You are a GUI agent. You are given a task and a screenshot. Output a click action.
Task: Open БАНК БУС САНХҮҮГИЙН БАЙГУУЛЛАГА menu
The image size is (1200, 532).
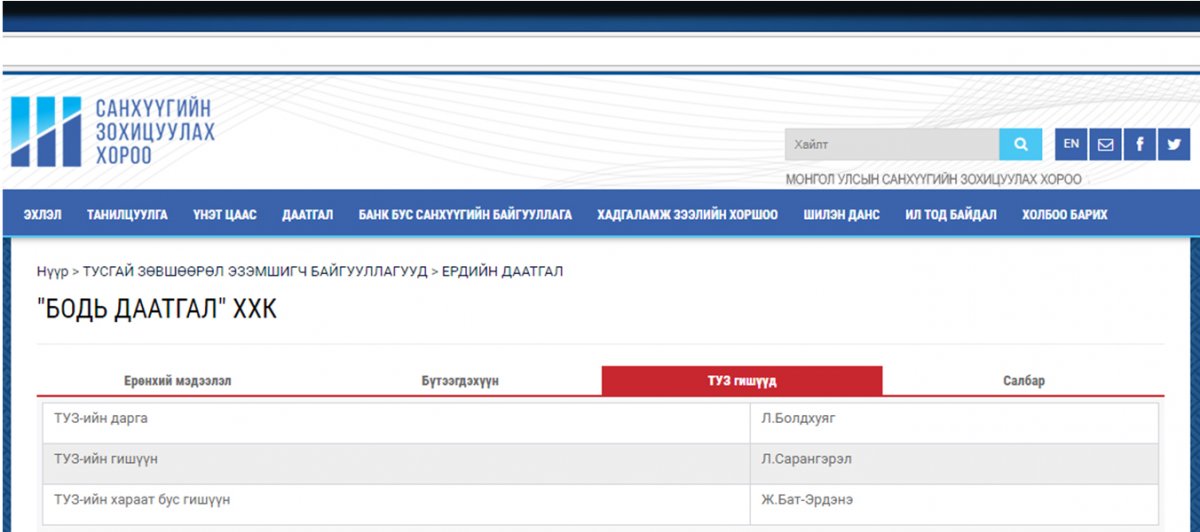(x=465, y=215)
